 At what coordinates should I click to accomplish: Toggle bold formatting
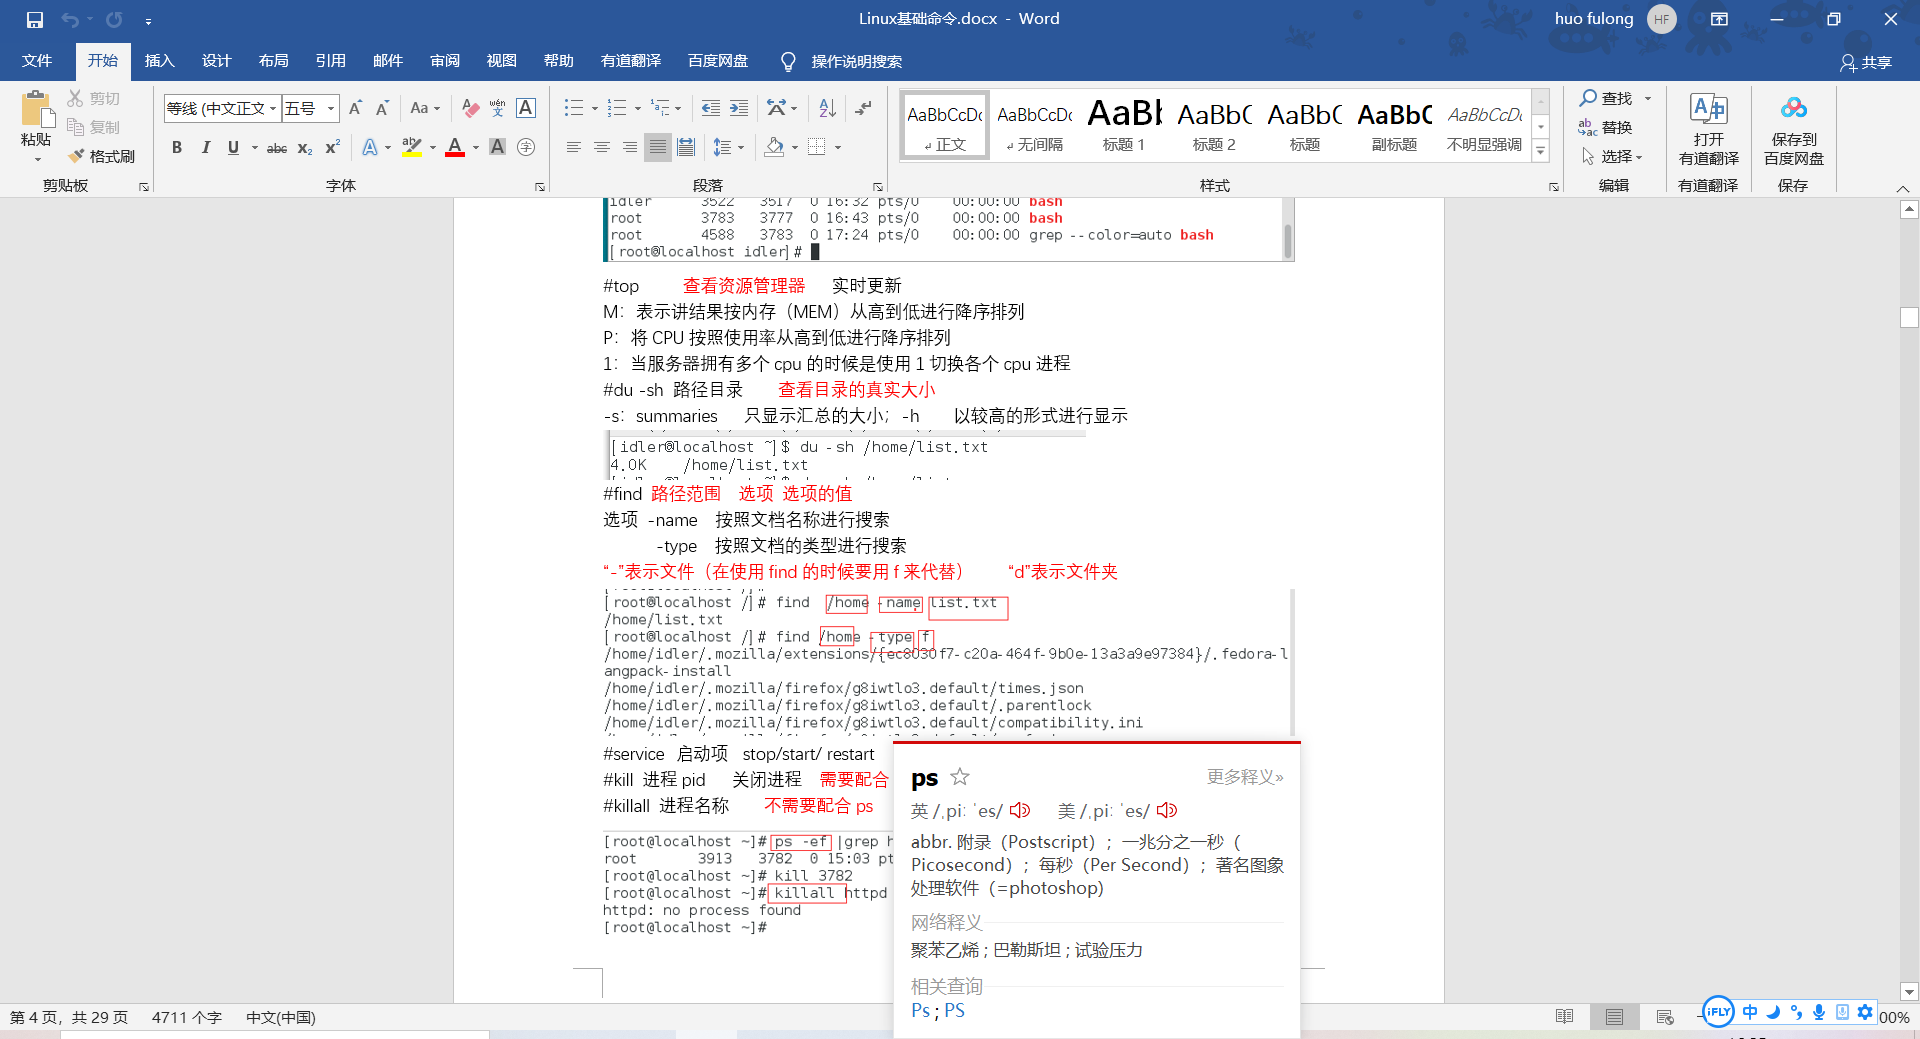pos(177,147)
